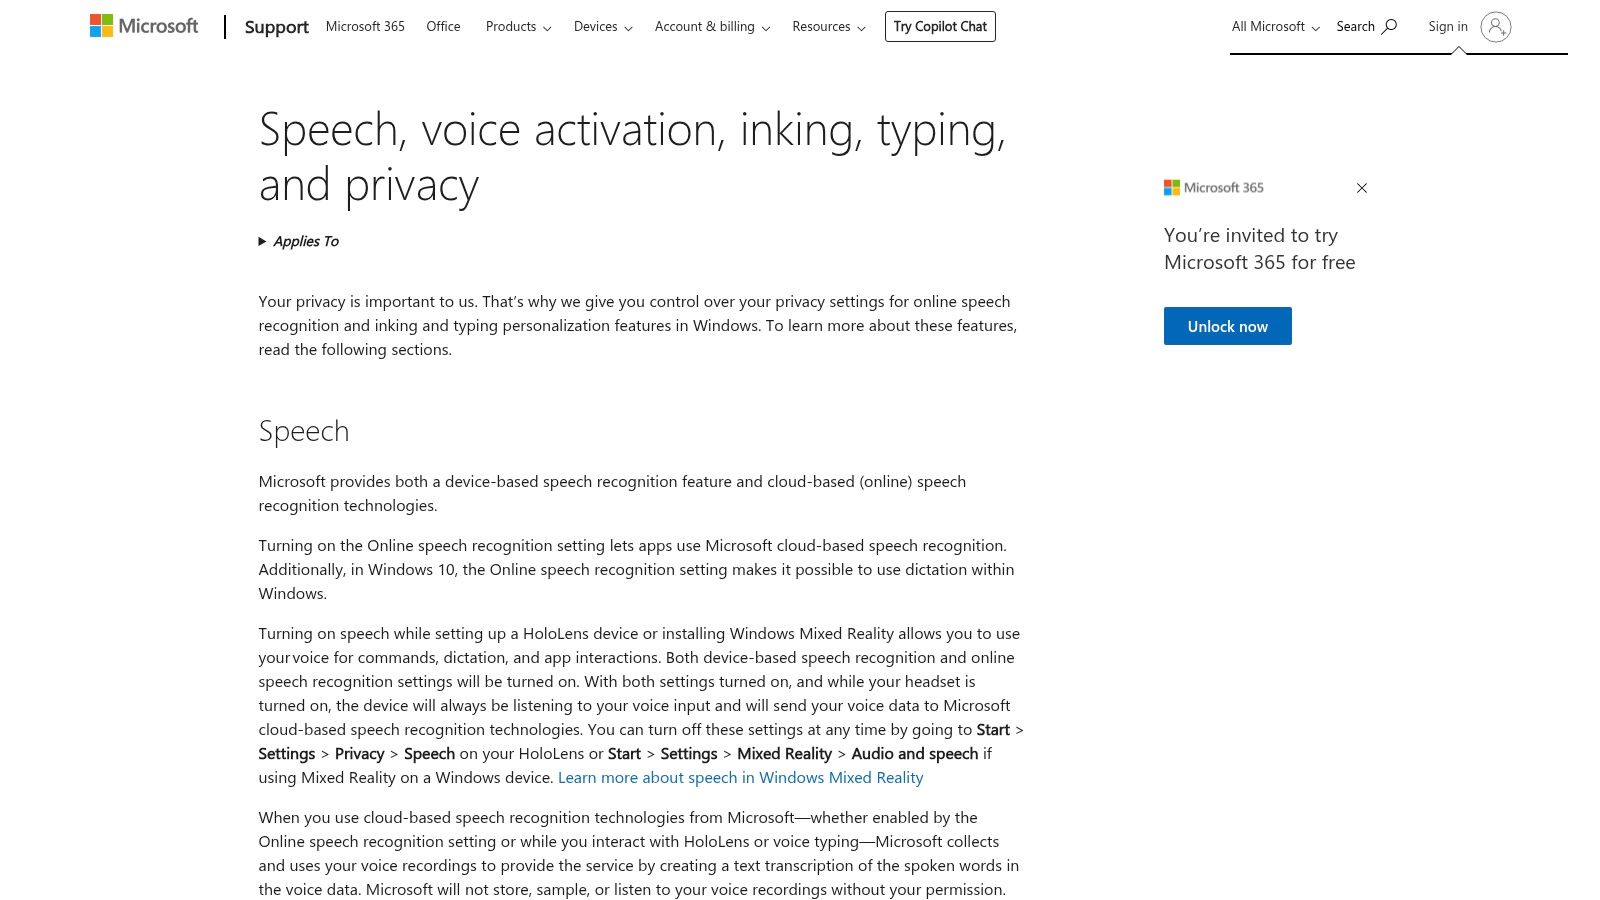Open the Devices menu chevron
Image resolution: width=1600 pixels, height=900 pixels.
pyautogui.click(x=630, y=28)
